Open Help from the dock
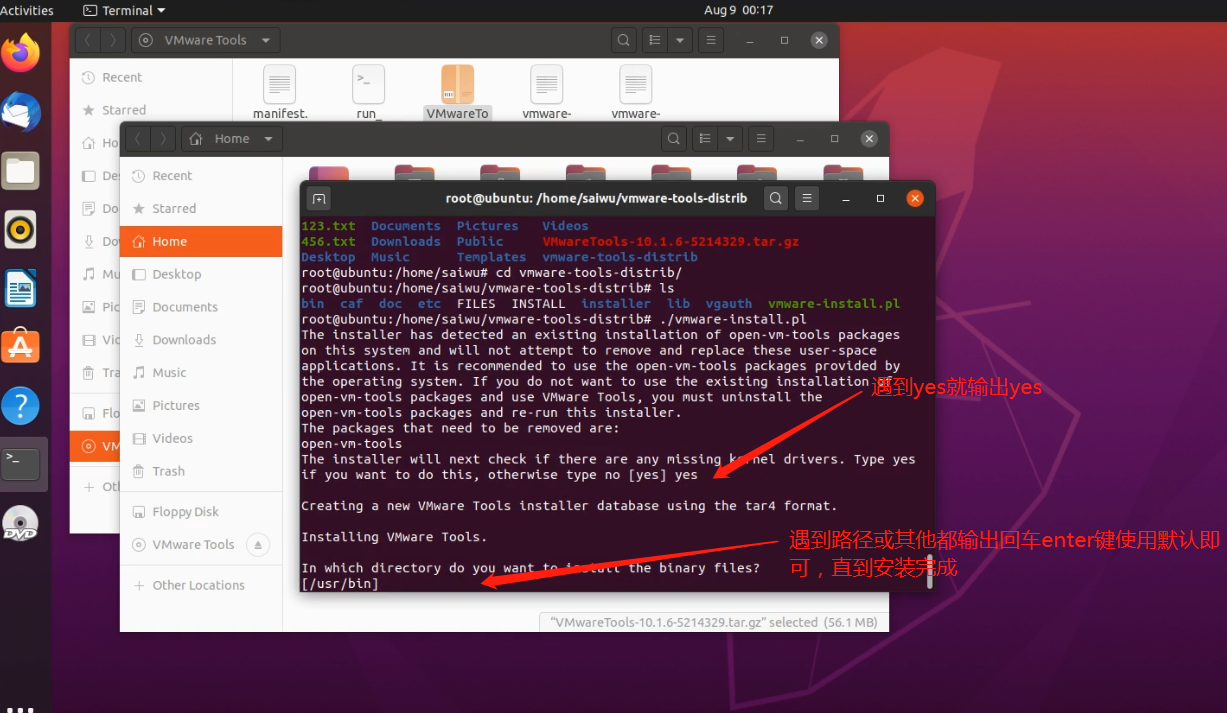 (21, 406)
